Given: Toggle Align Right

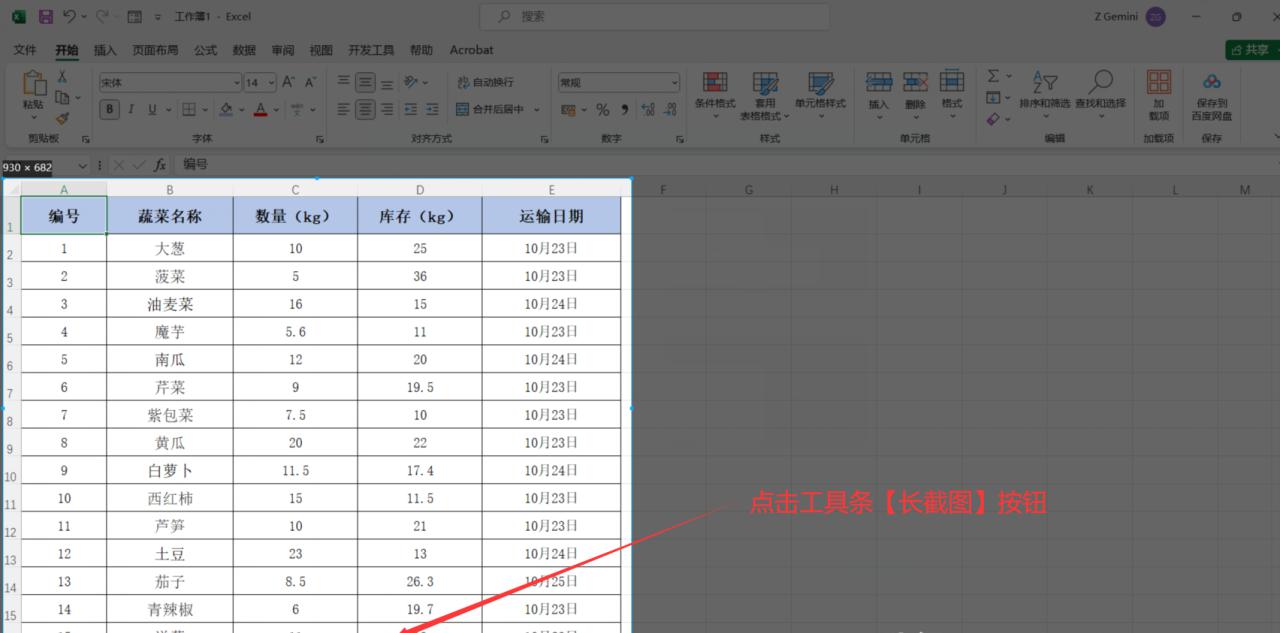Looking at the screenshot, I should 388,110.
